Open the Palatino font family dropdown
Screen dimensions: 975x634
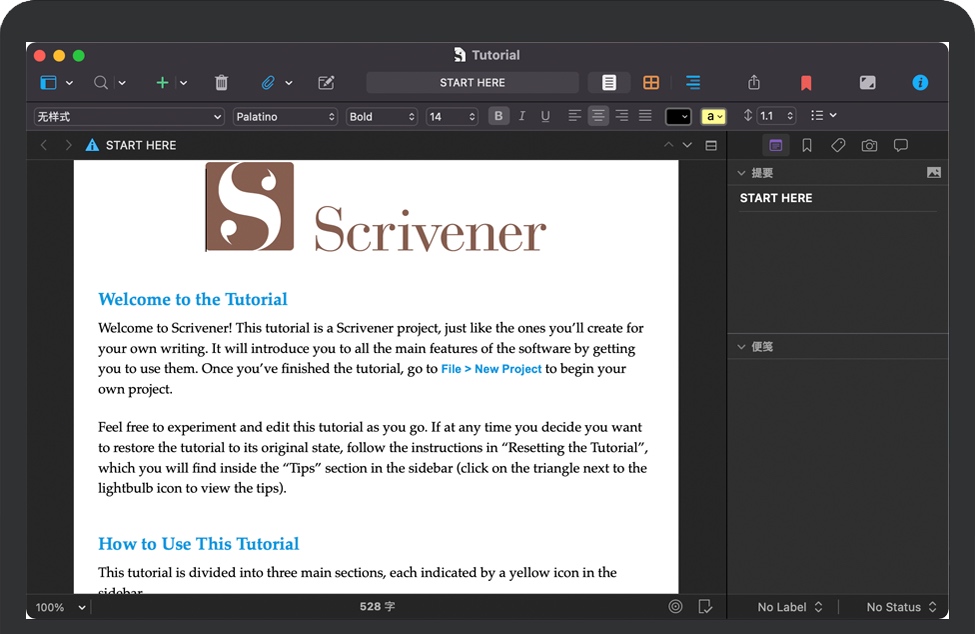286,117
